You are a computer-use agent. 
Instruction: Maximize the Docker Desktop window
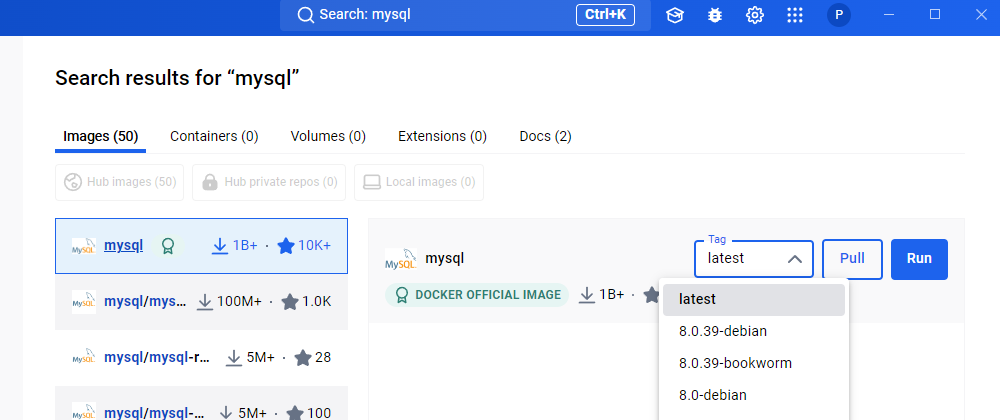tap(935, 15)
